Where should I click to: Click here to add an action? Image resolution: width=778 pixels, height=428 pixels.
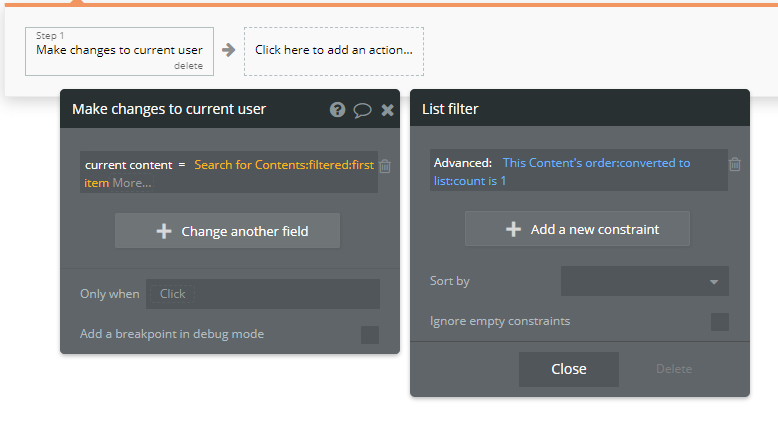[x=333, y=50]
